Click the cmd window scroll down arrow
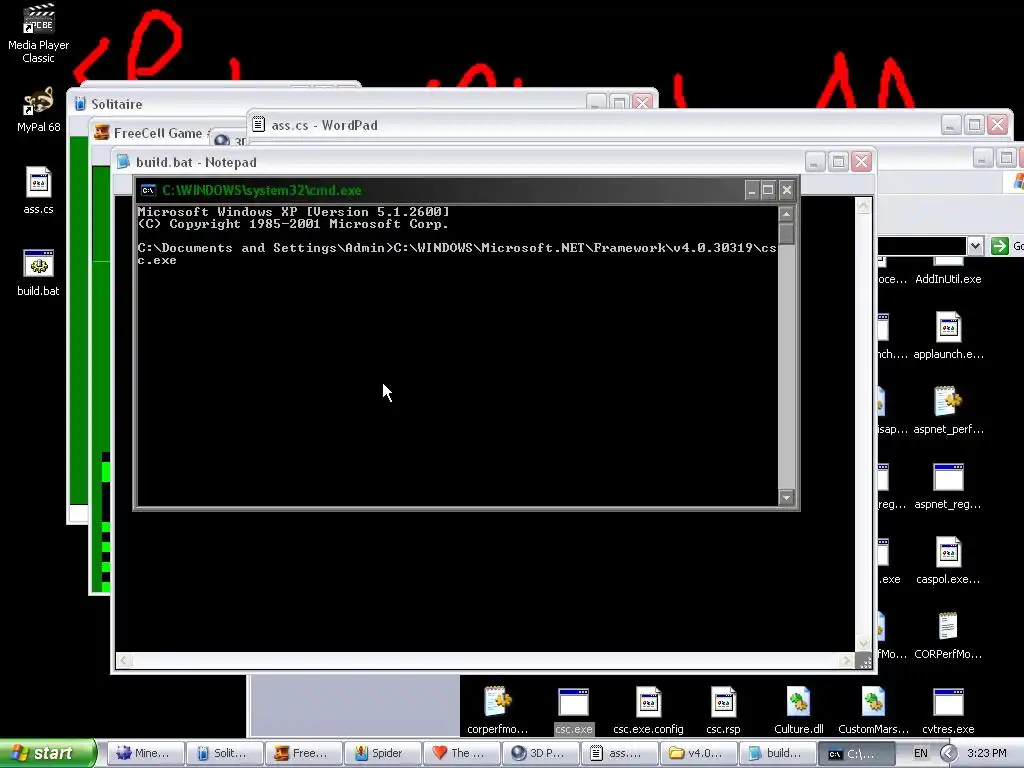 click(x=786, y=498)
